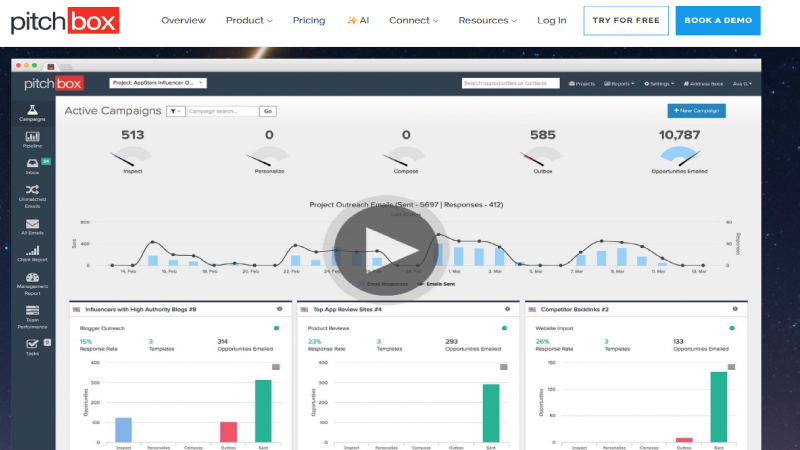Open settings gear for Competitor Backlinks #2
This screenshot has width=800, height=450.
tap(735, 309)
